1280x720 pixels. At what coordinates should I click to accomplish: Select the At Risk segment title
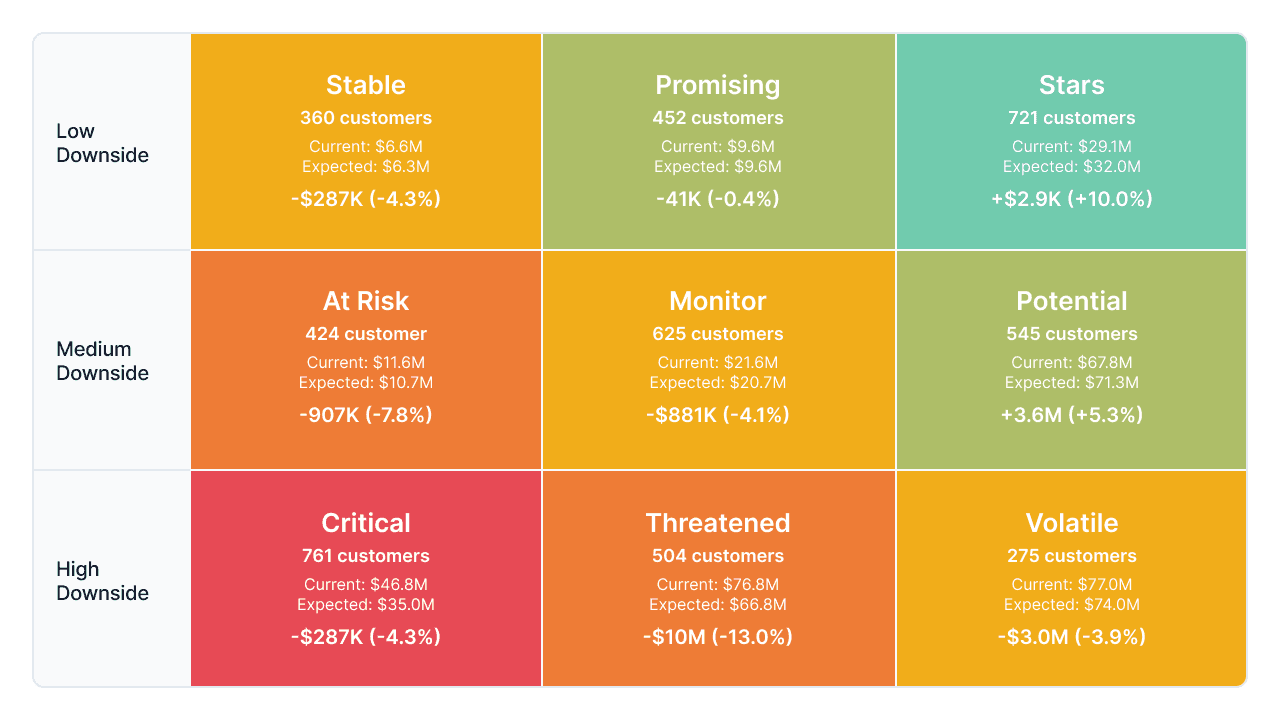[366, 301]
